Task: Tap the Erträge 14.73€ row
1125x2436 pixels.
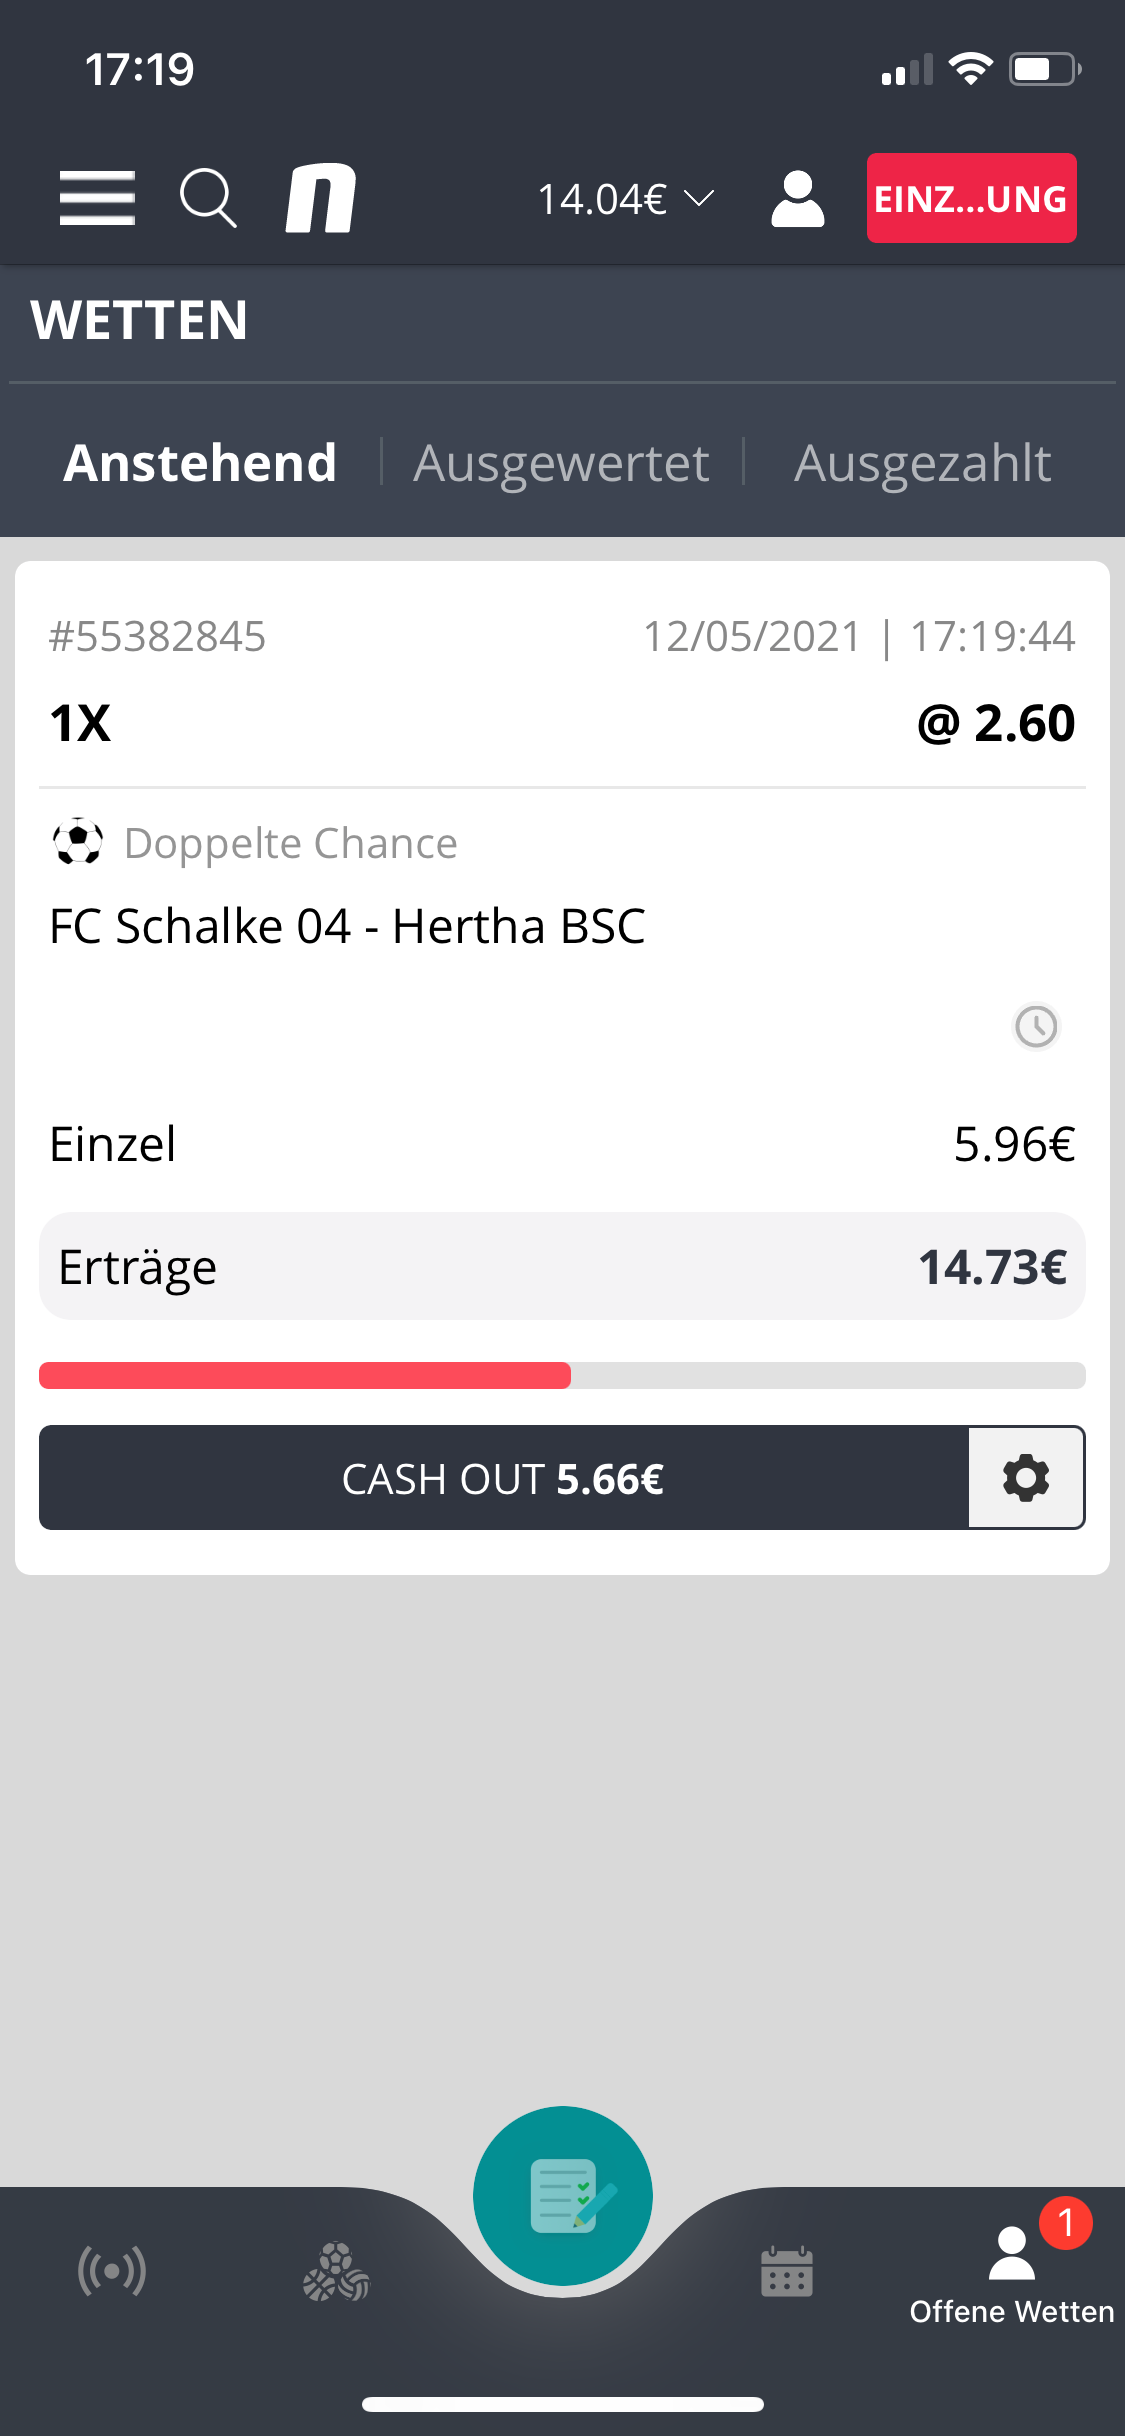Action: coord(562,1266)
